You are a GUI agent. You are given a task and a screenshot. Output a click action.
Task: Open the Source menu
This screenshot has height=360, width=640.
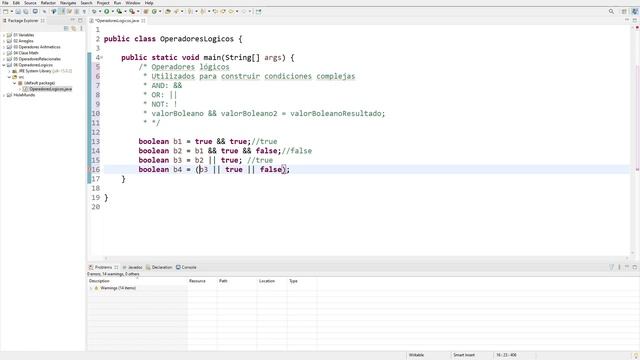pyautogui.click(x=30, y=3)
